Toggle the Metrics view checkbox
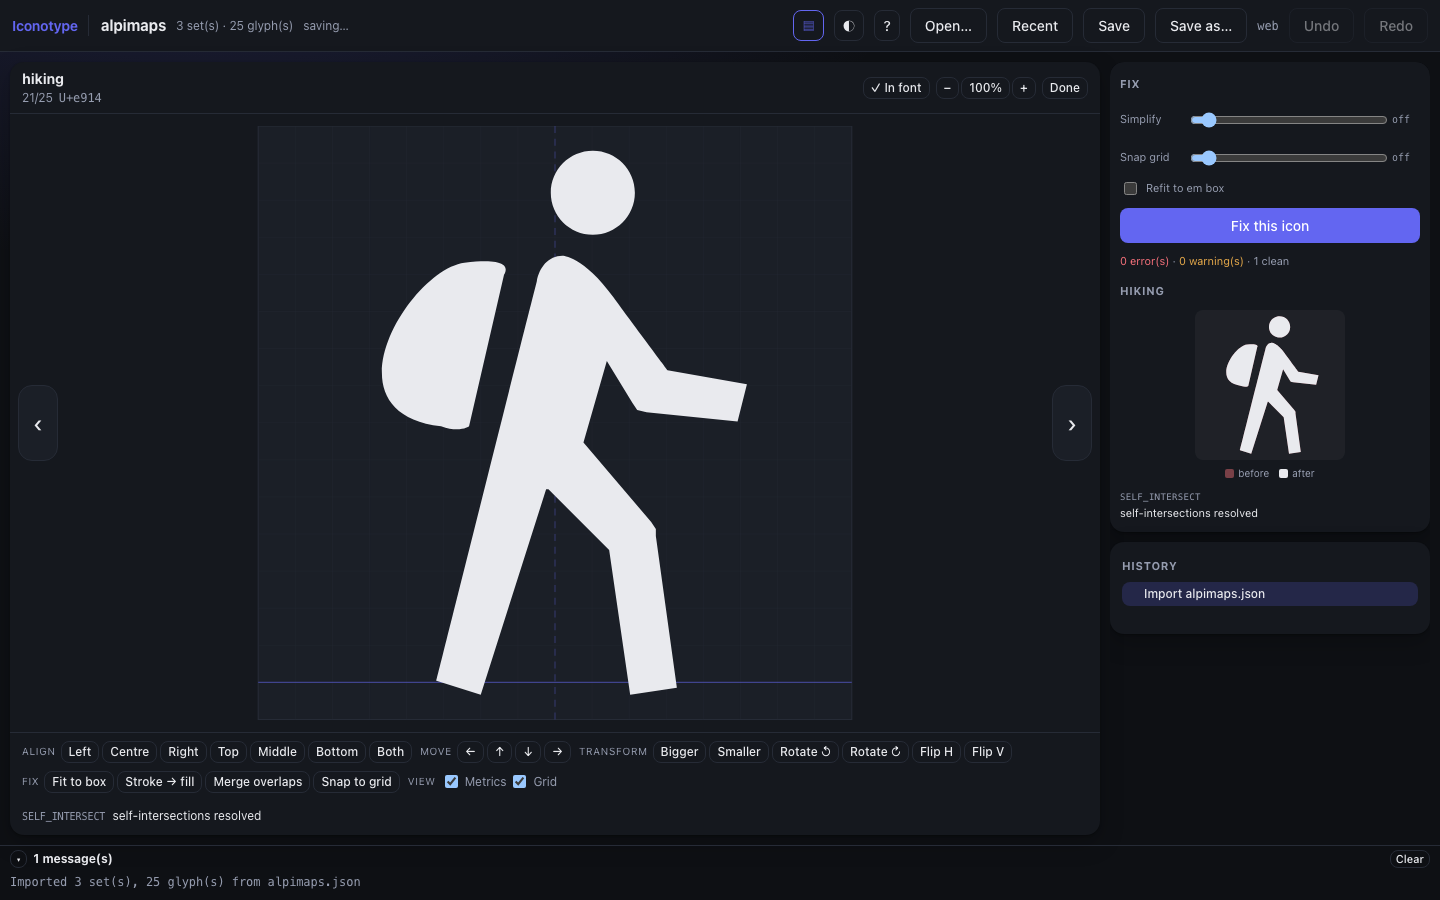 coord(452,782)
